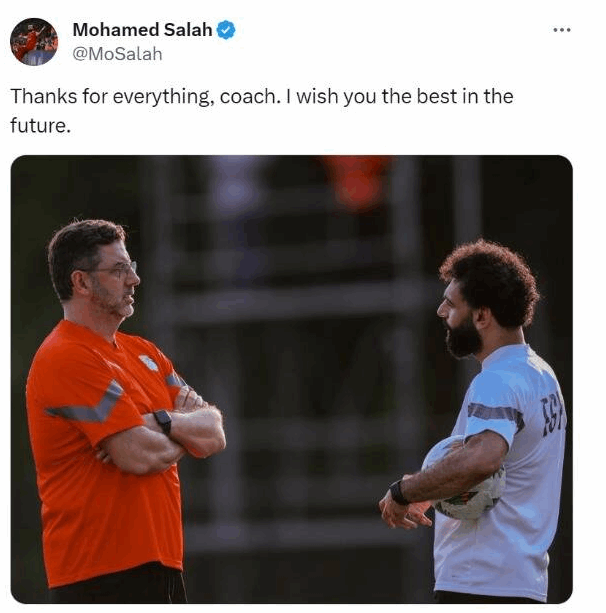The width and height of the screenshot is (606, 613).
Task: Click the blue verified badge icon
Action: point(226,30)
